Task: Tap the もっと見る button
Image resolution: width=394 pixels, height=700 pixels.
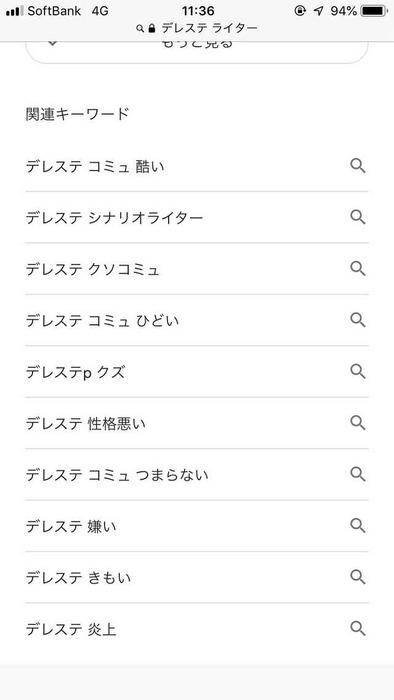Action: (x=197, y=52)
